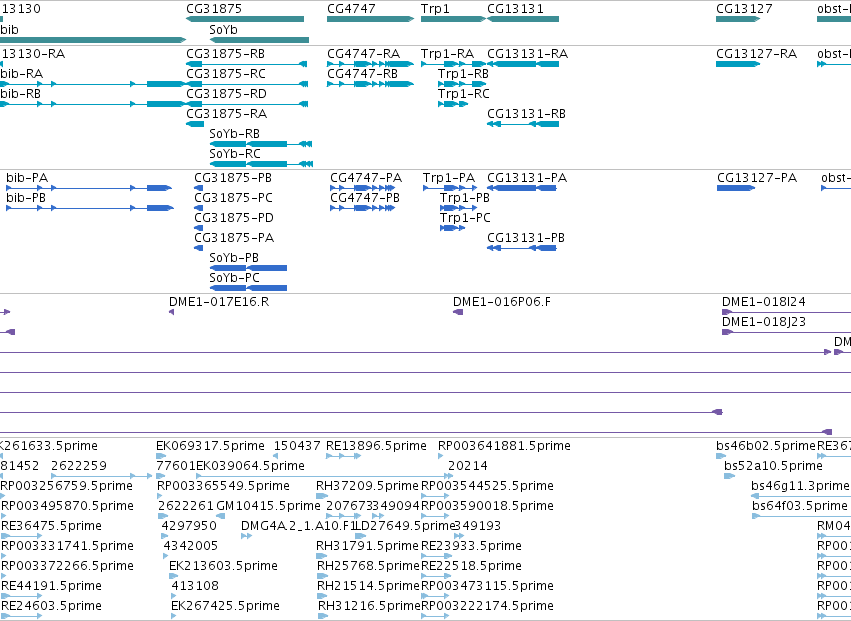
Task: Click the DME1-018J23 BAC label
Action: point(764,322)
